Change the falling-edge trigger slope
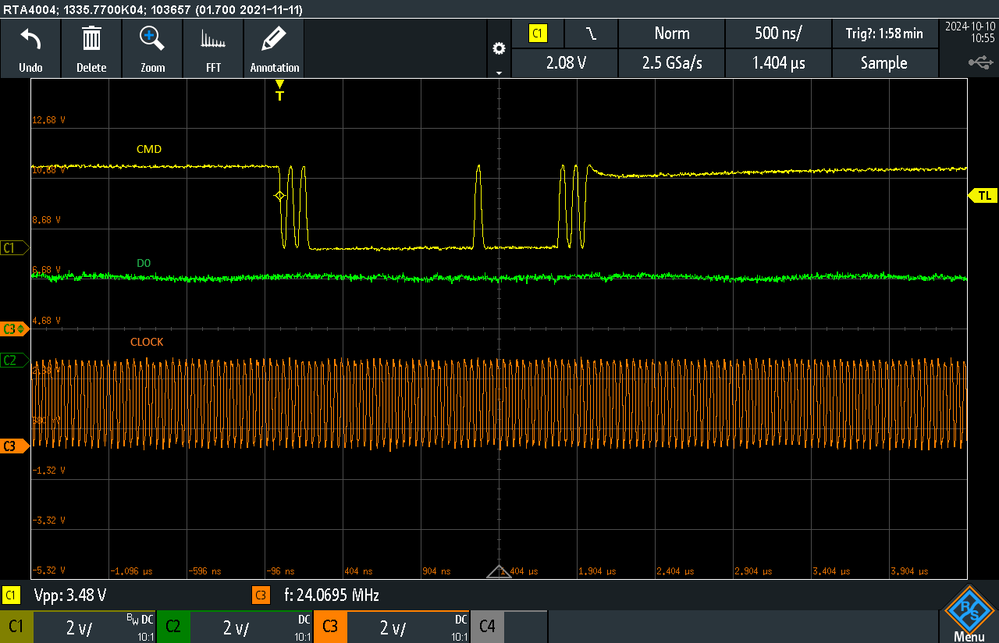The image size is (999, 643). 591,34
